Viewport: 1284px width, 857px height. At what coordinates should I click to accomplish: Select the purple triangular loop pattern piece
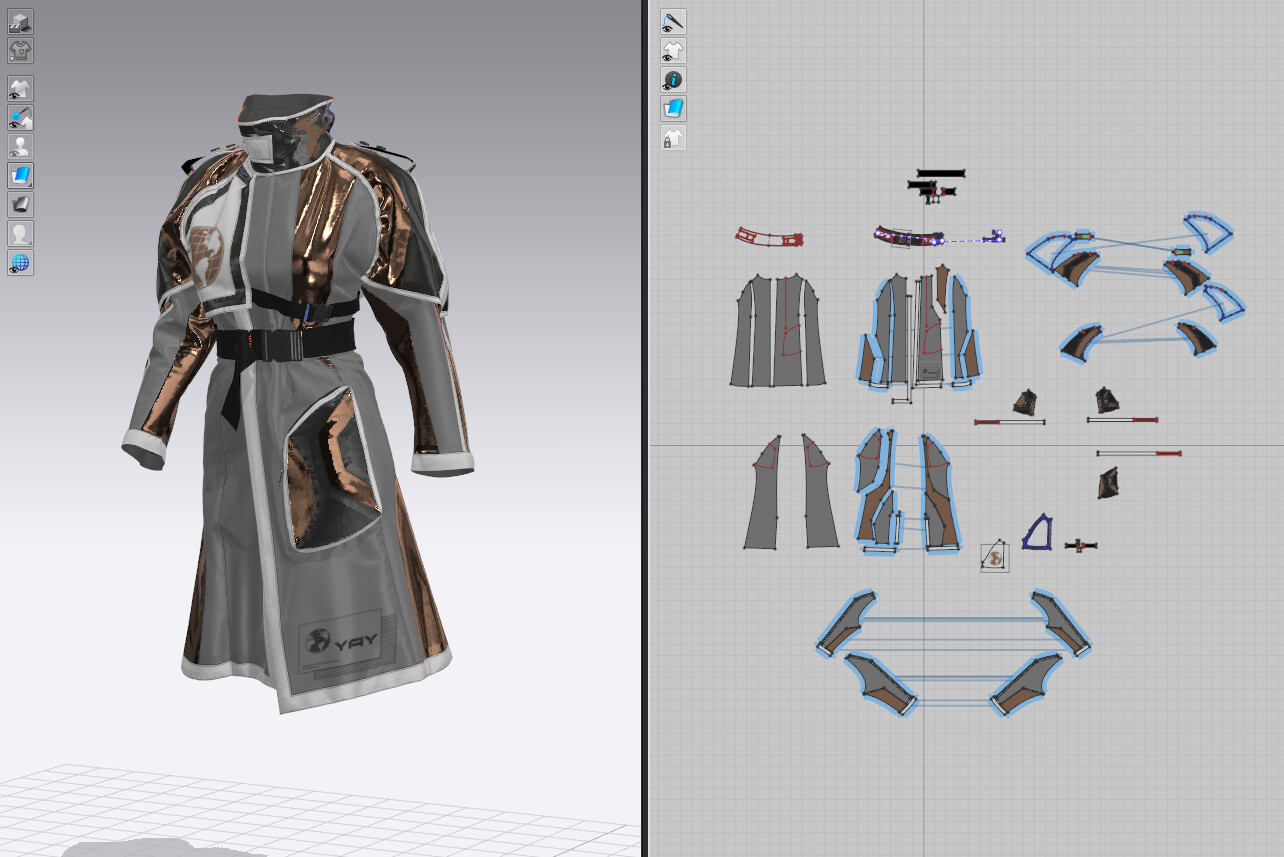tap(1037, 532)
